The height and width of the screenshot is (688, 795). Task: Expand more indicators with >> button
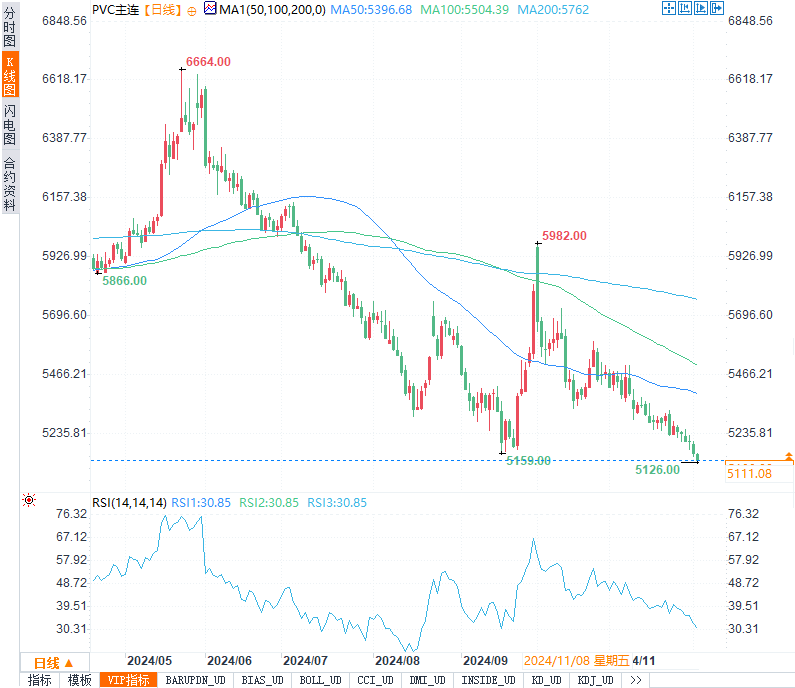coord(634,680)
